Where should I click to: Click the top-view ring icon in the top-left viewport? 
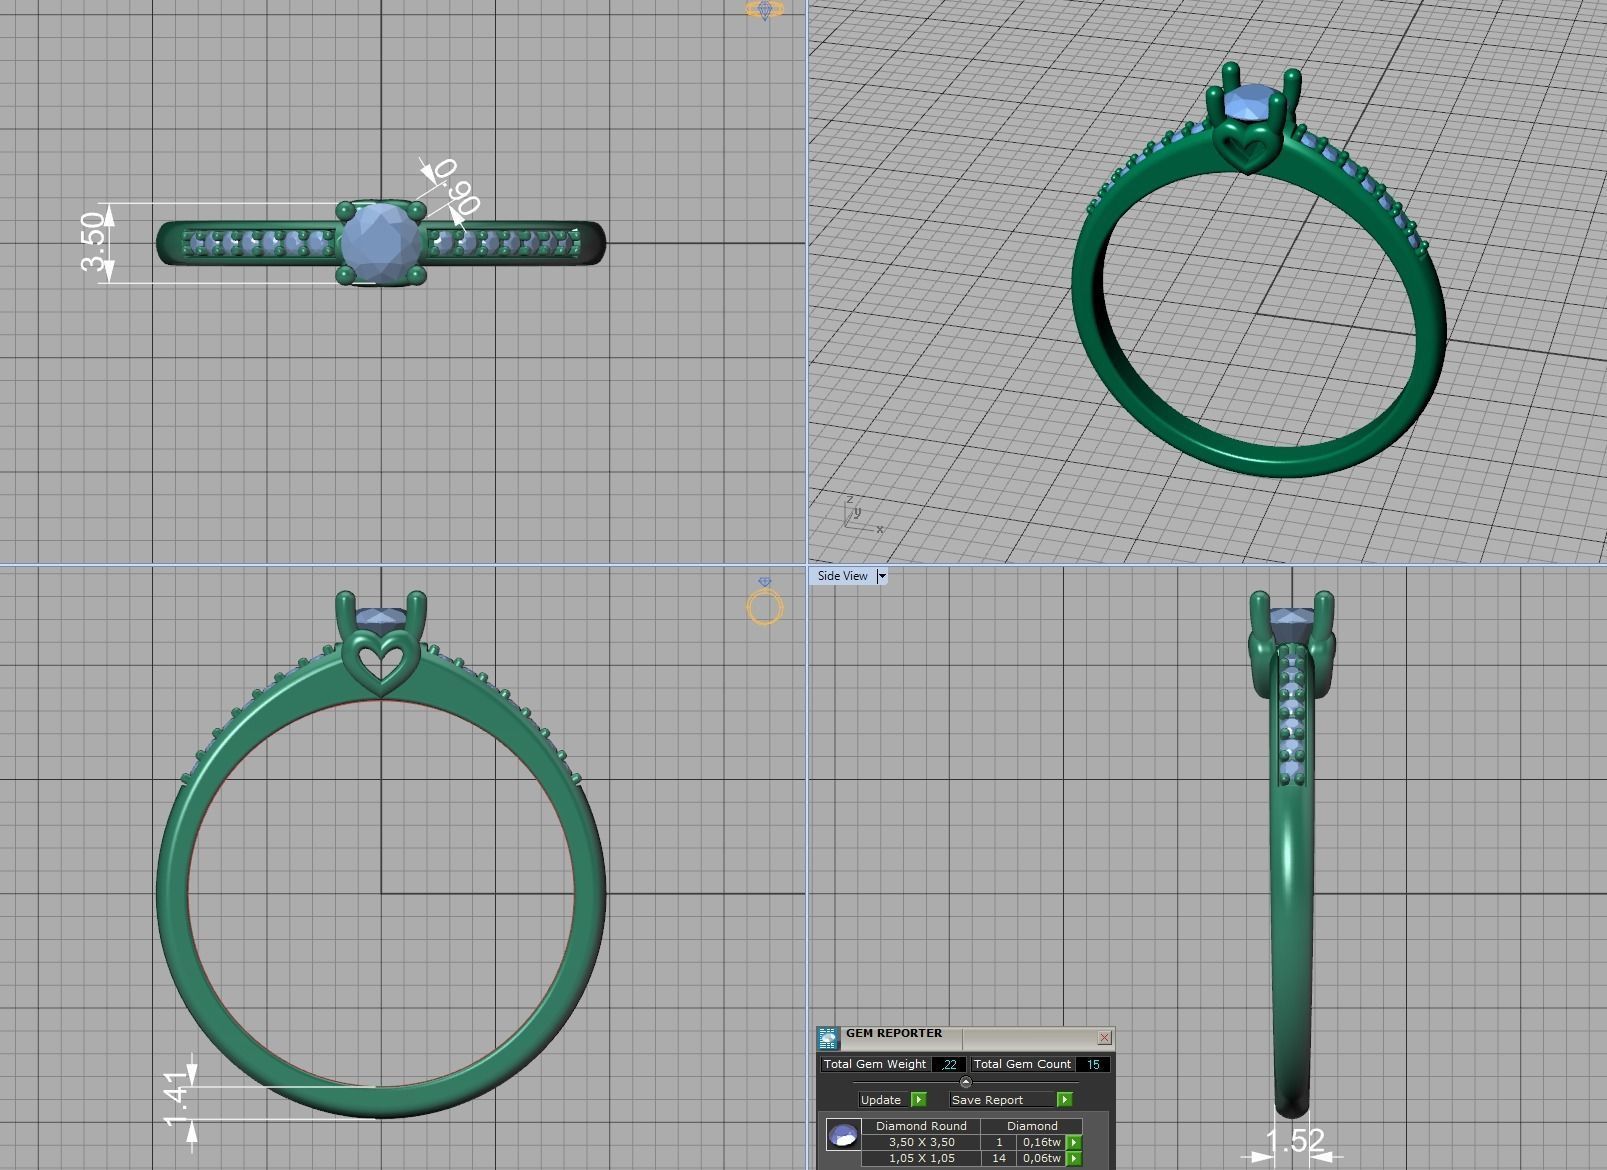(x=765, y=10)
